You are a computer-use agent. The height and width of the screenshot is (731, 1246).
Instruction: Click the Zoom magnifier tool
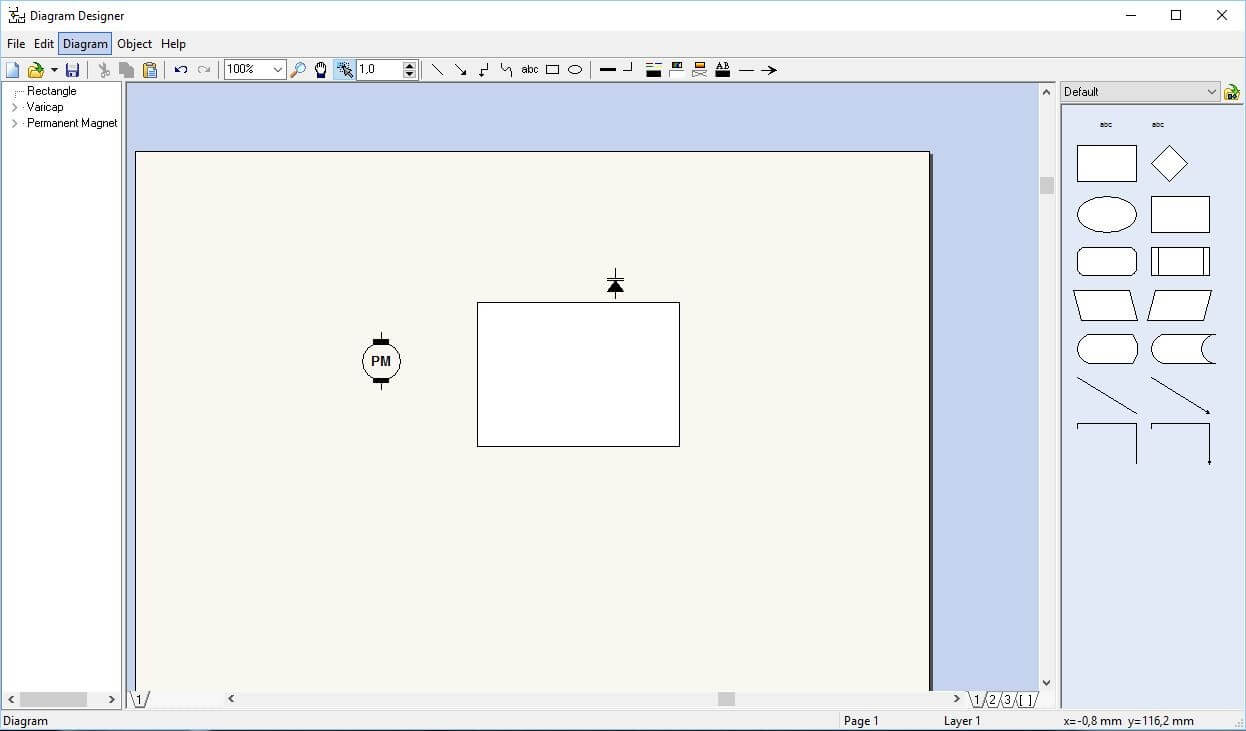click(298, 70)
